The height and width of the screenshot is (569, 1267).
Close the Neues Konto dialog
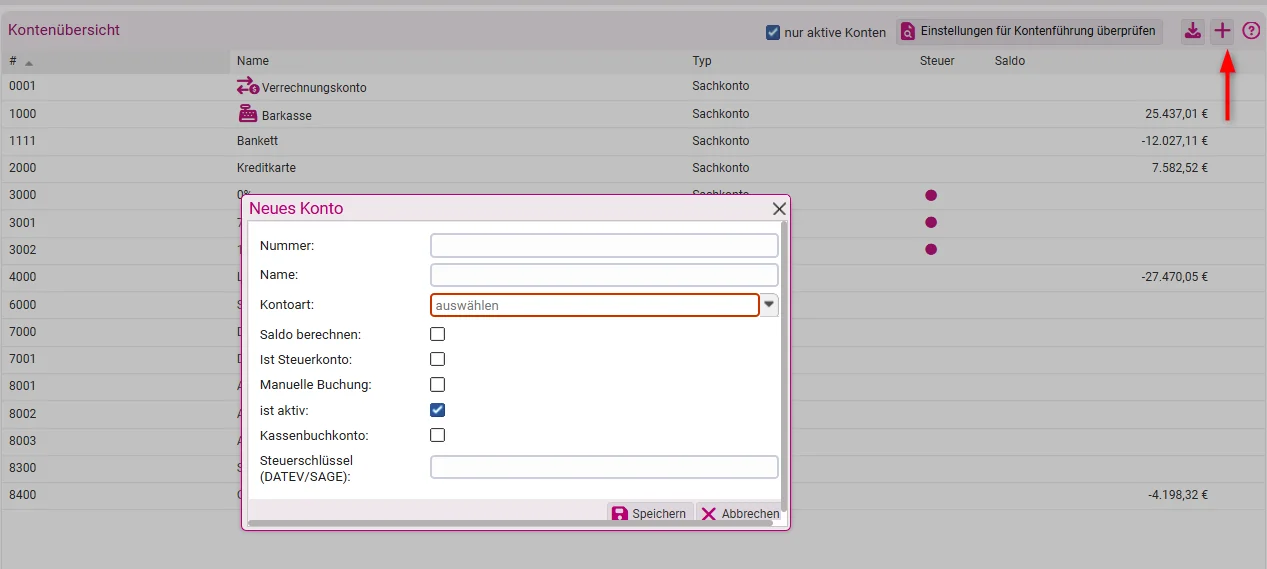[x=779, y=209]
